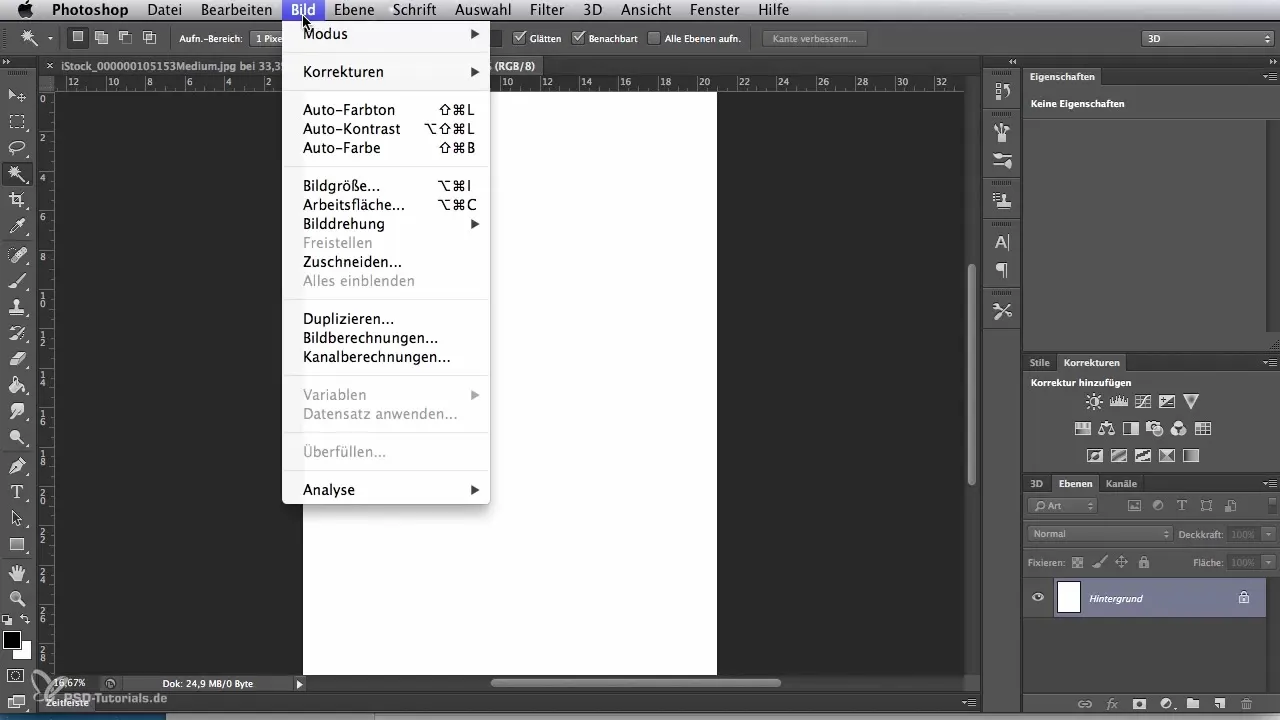Choose Arbeitsfläche... from the menu
1280x720 pixels.
pyautogui.click(x=386, y=205)
